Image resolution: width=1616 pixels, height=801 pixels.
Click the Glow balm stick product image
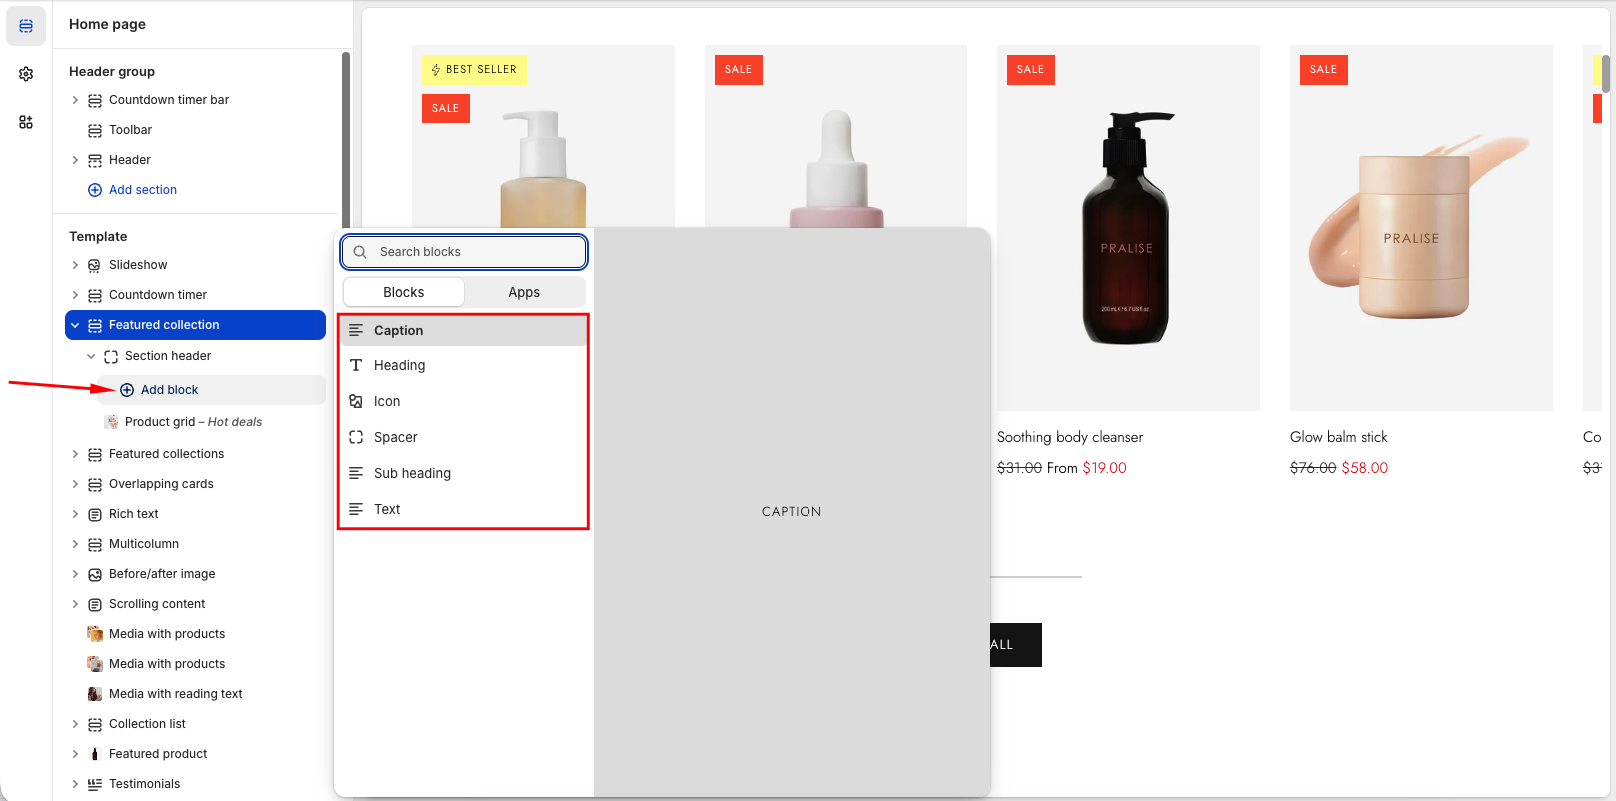click(1420, 228)
